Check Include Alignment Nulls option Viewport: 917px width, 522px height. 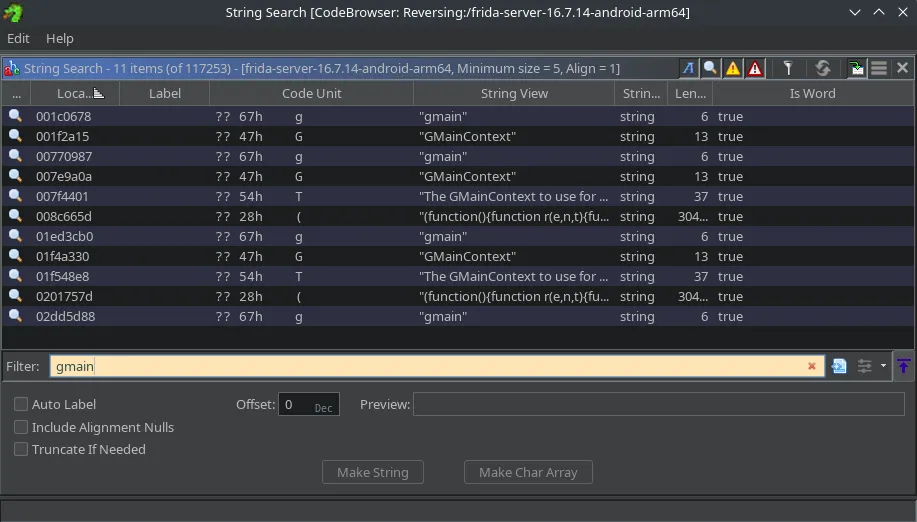click(21, 427)
